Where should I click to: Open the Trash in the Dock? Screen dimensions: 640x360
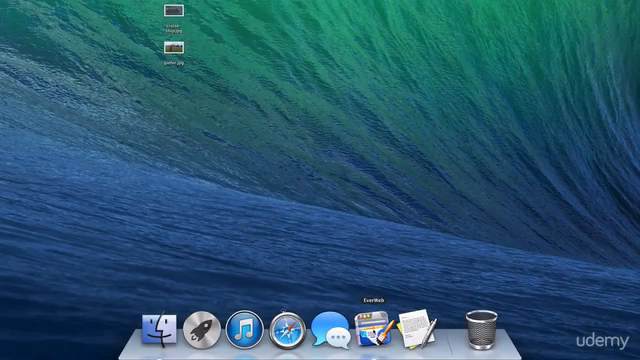click(x=482, y=330)
